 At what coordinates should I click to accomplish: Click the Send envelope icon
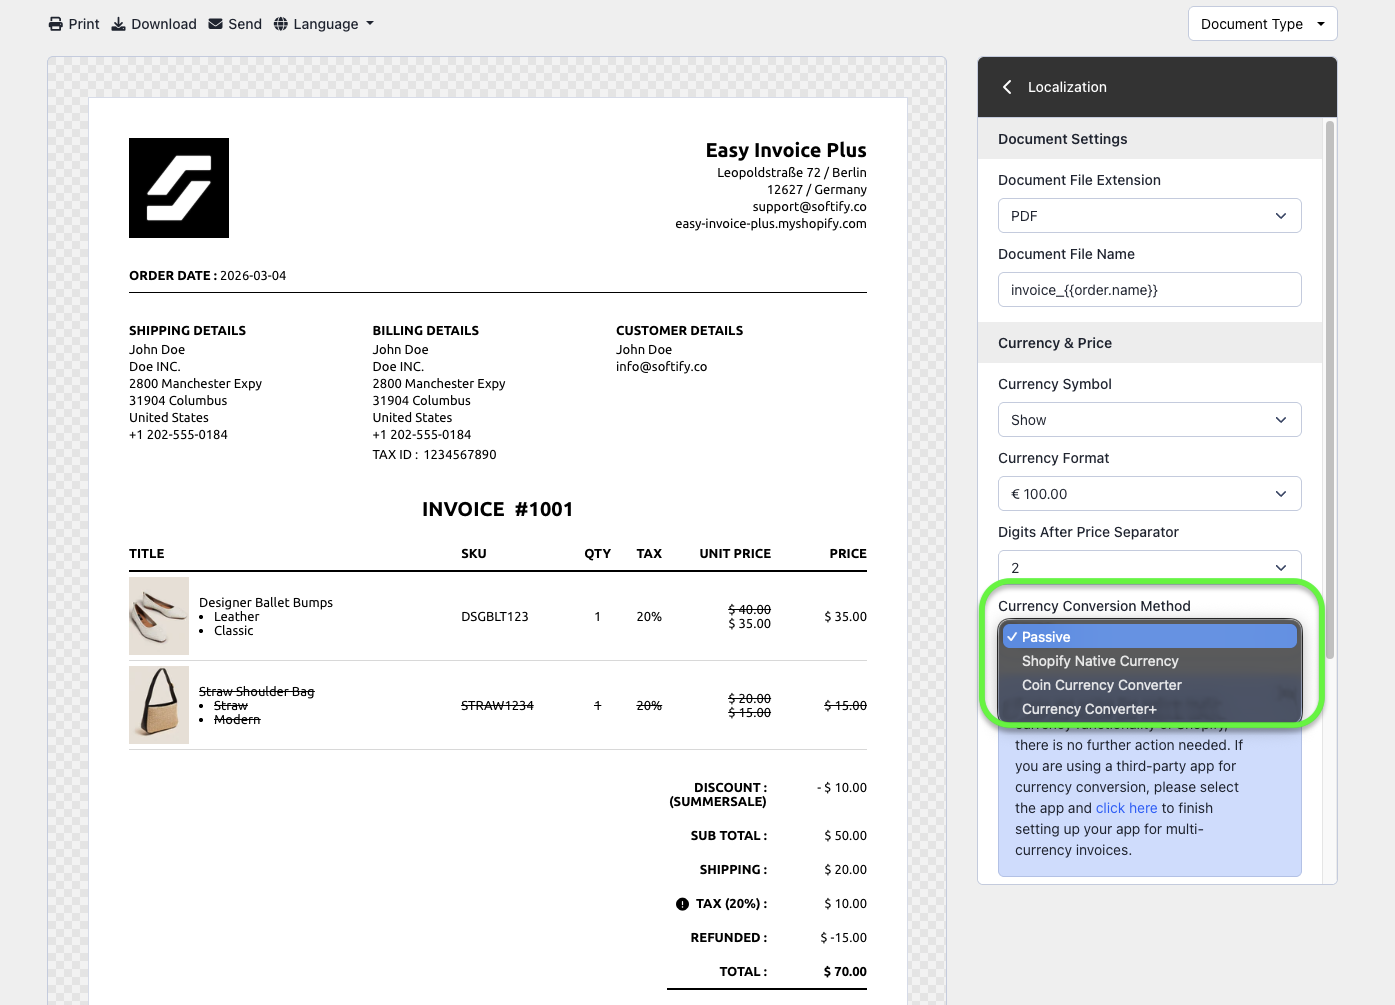point(215,24)
